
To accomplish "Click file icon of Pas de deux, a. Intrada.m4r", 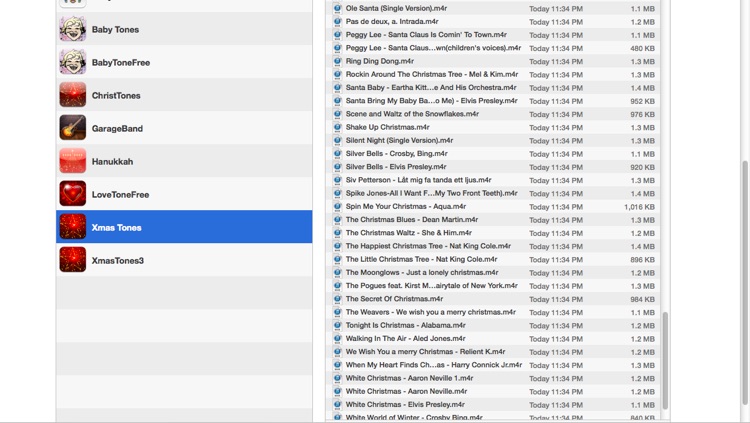I will pyautogui.click(x=337, y=22).
